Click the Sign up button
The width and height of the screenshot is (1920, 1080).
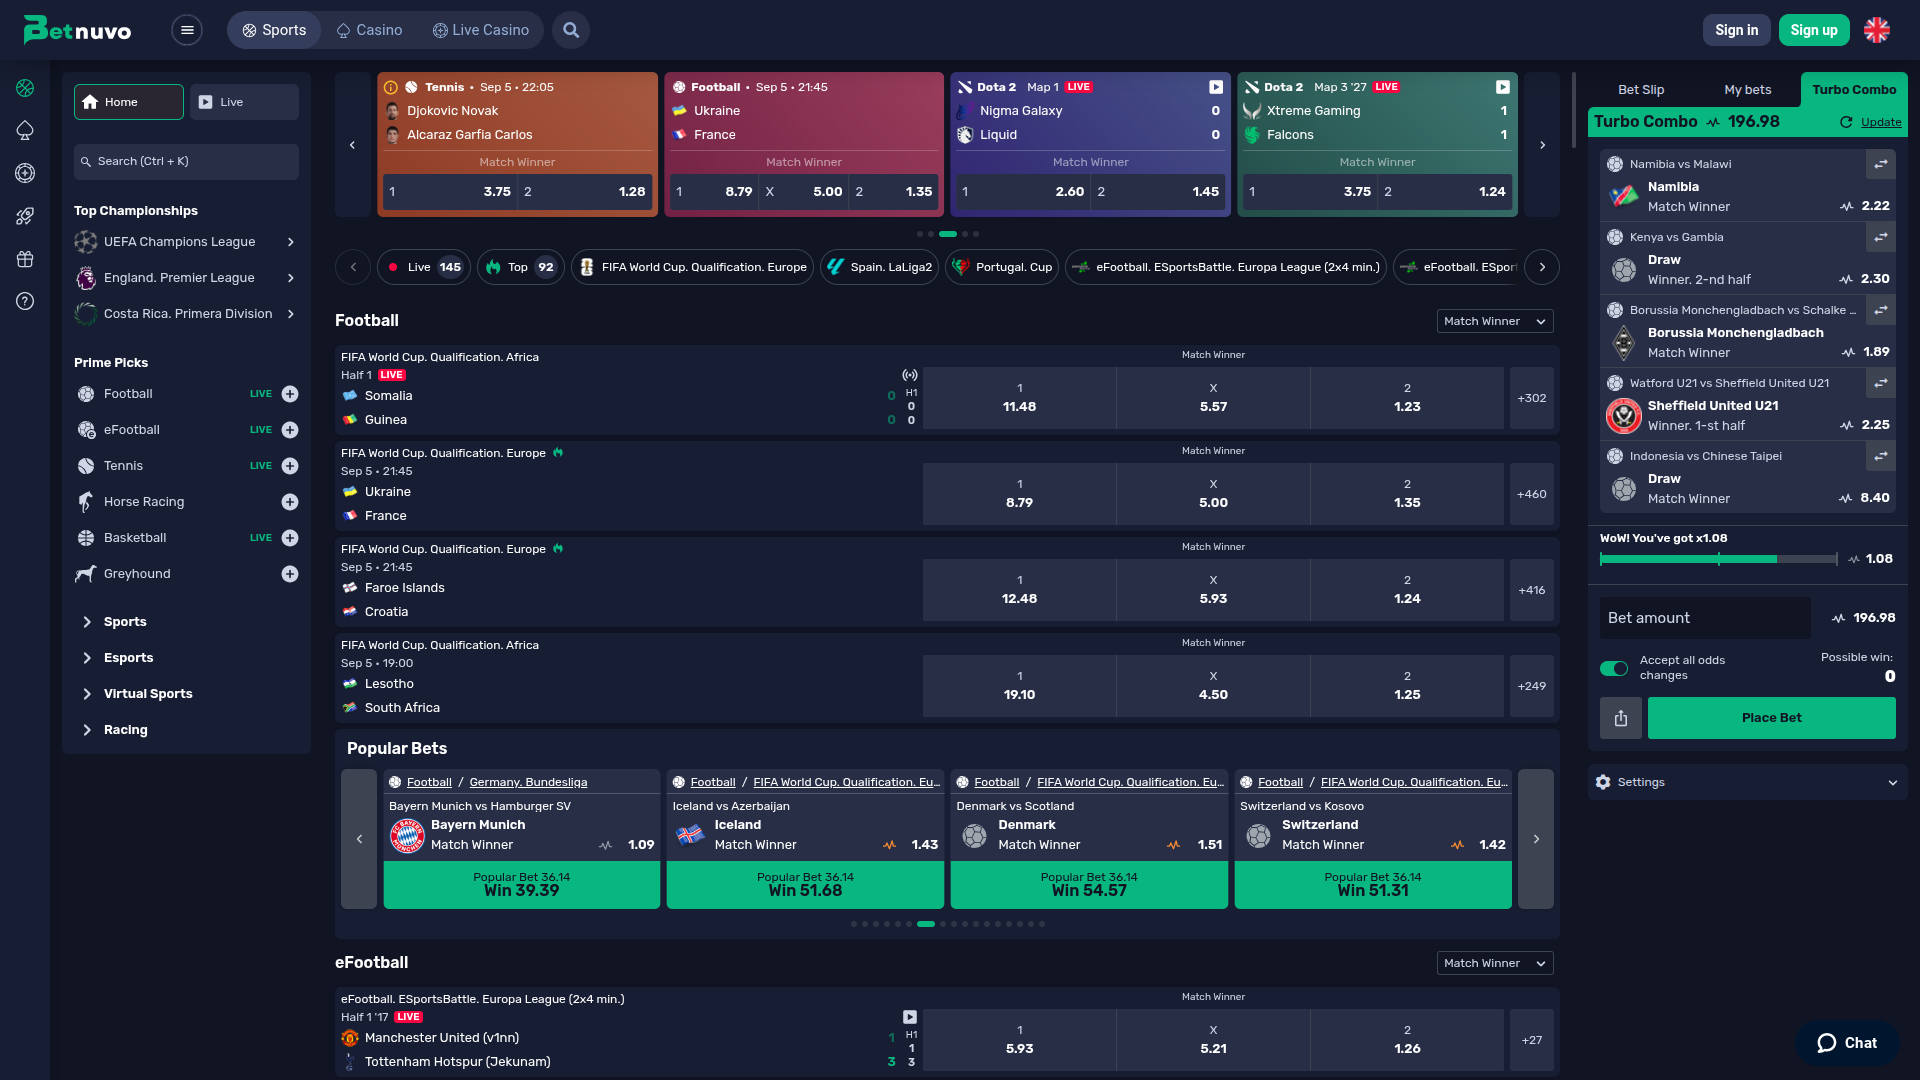coord(1814,30)
